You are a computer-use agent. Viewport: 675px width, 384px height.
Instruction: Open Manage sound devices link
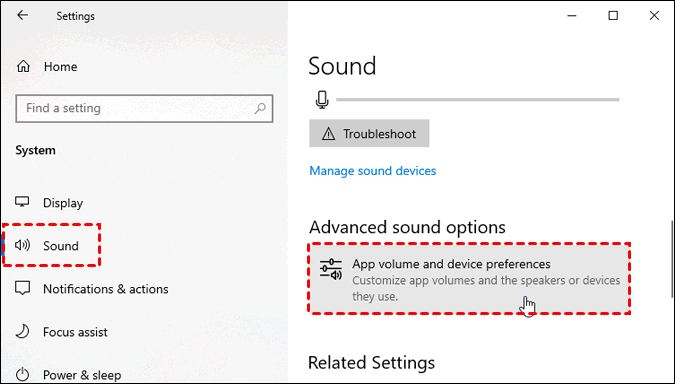pos(373,171)
